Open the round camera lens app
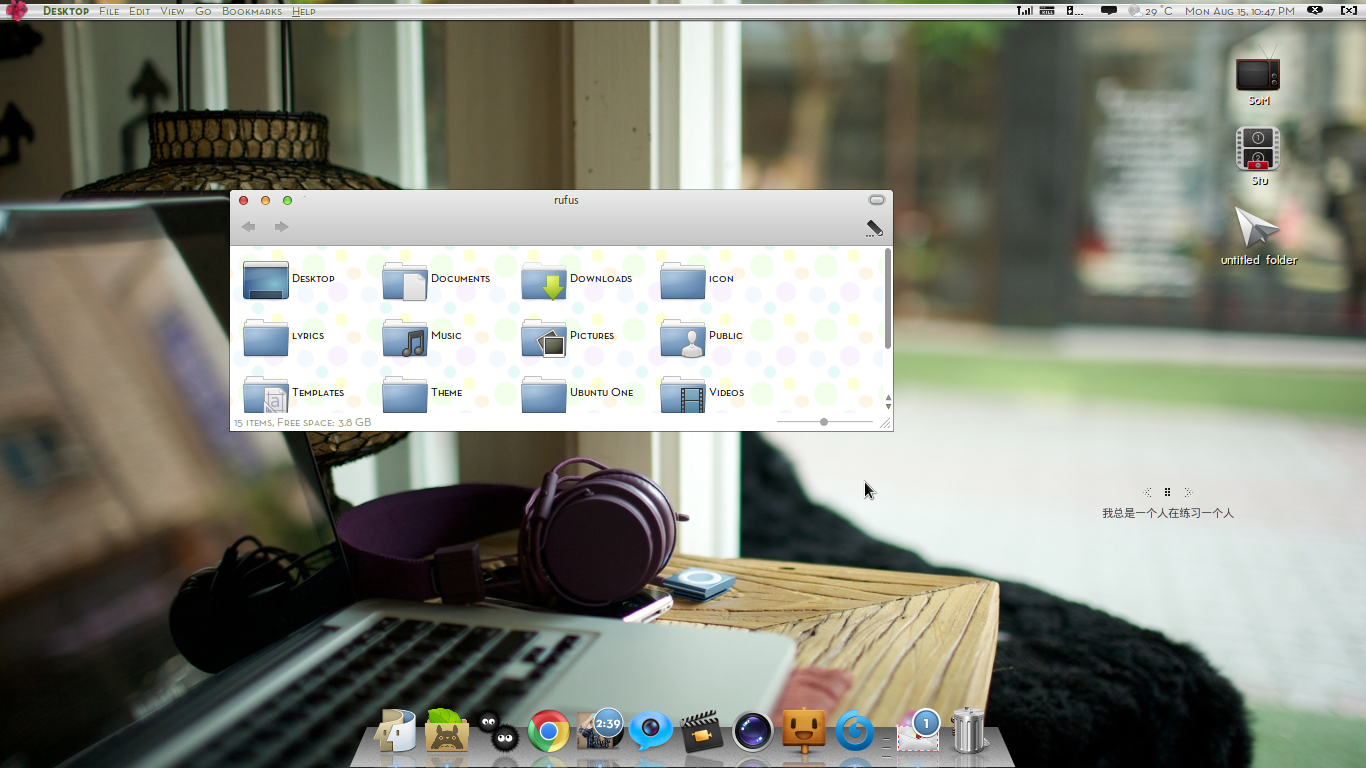1366x768 pixels. pyautogui.click(x=753, y=732)
